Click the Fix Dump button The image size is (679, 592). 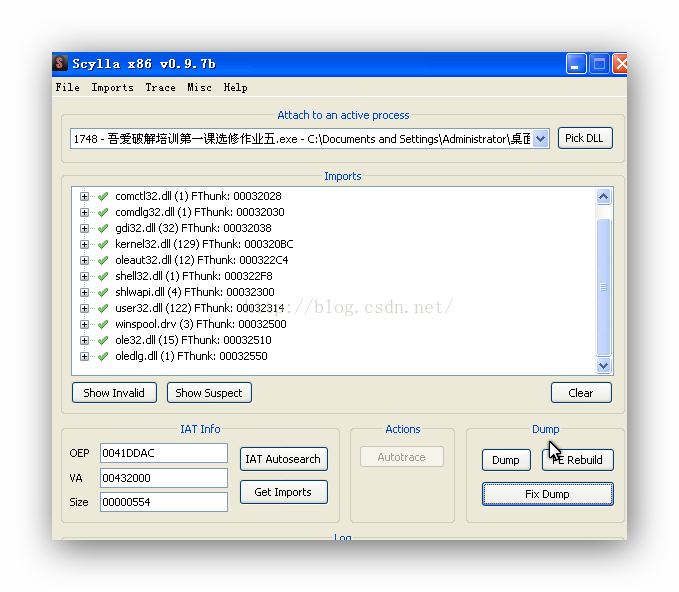(x=548, y=494)
